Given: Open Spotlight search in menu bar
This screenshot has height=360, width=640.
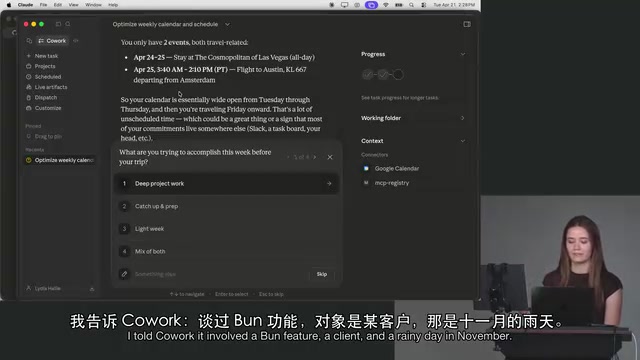Looking at the screenshot, I should tap(411, 5).
